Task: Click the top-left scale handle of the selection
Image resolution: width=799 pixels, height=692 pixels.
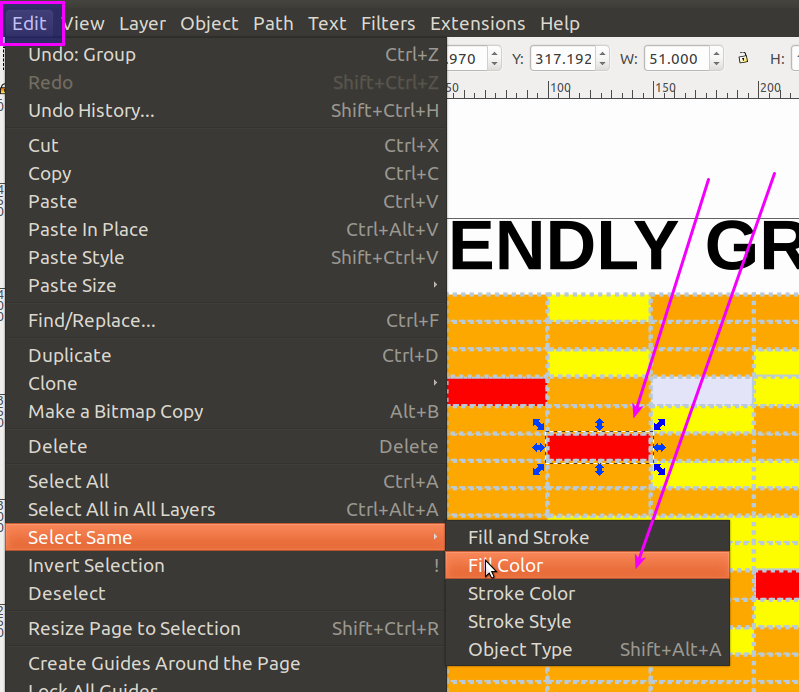Action: (x=538, y=425)
